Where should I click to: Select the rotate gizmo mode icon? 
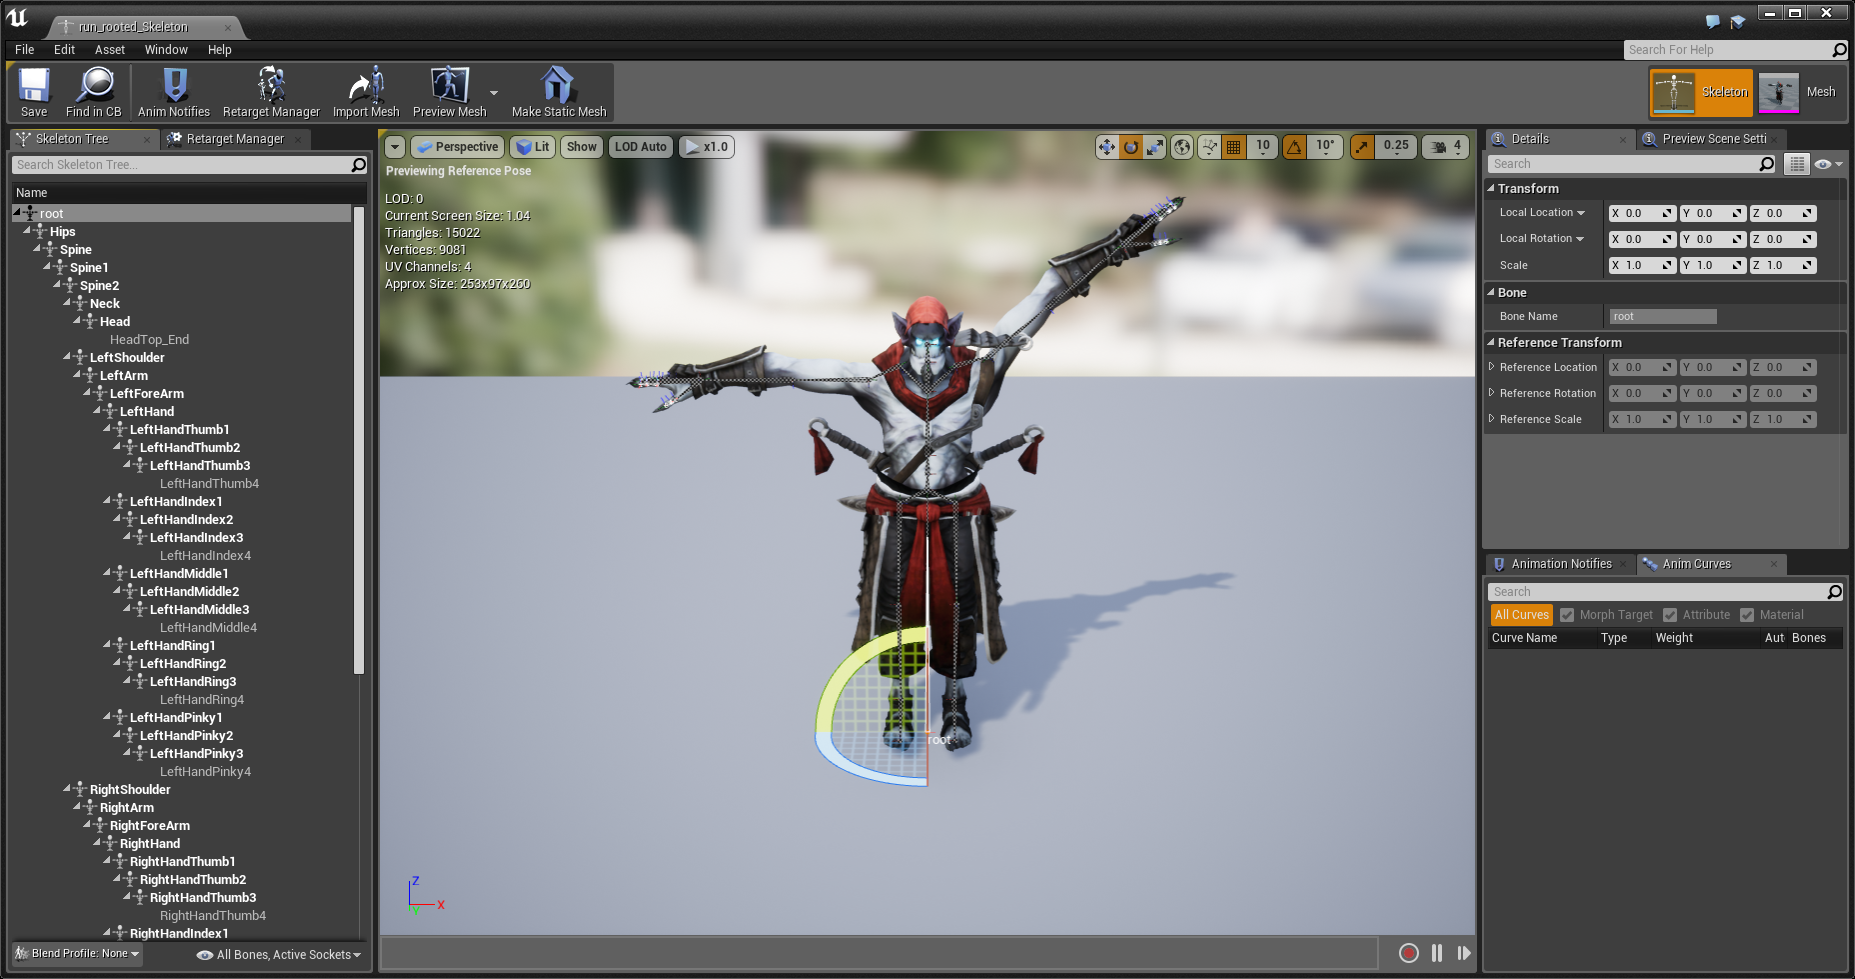(1131, 147)
